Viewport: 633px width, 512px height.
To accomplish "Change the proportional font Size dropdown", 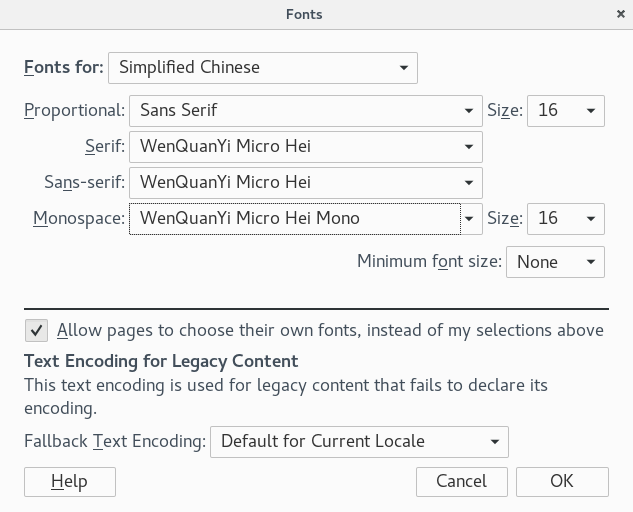I will coord(565,110).
